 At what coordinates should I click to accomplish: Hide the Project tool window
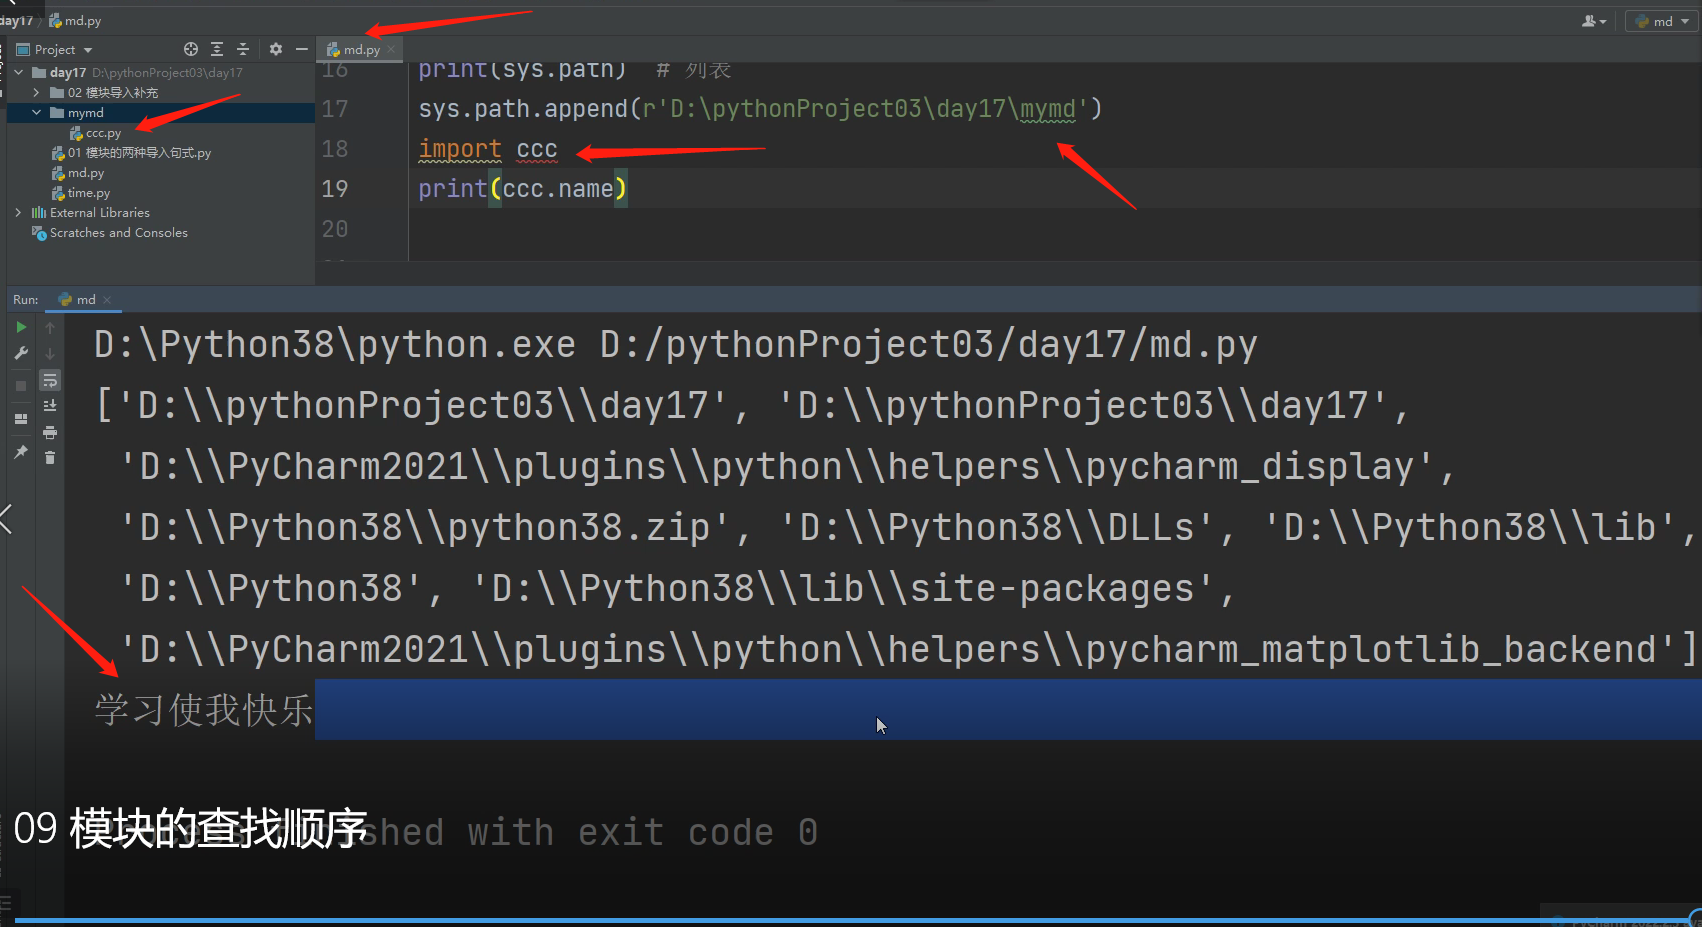click(x=301, y=49)
